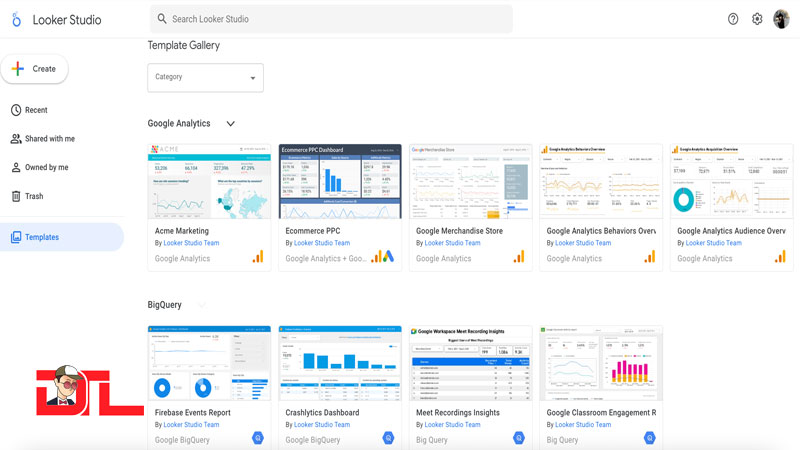Open Looker Studio Team link under Meet Recordings Insights

453,424
